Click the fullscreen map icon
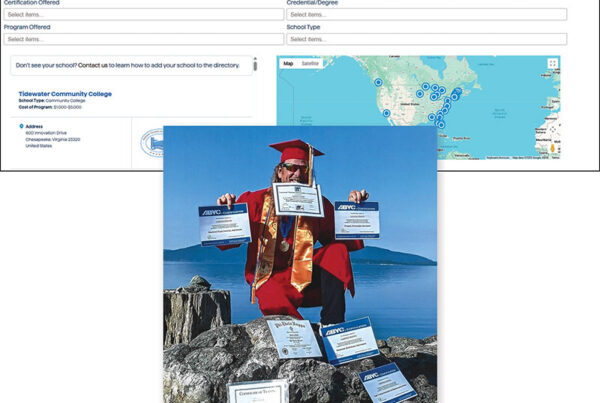Viewport: 600px width, 403px height. (552, 64)
